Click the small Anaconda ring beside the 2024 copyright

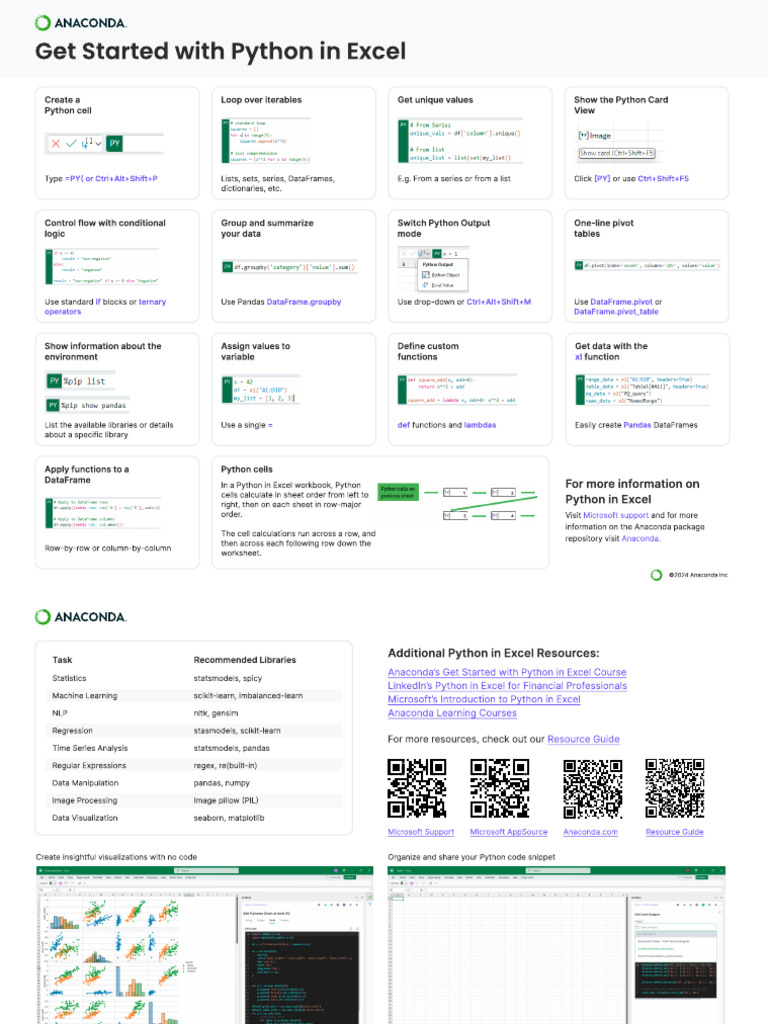[x=656, y=575]
